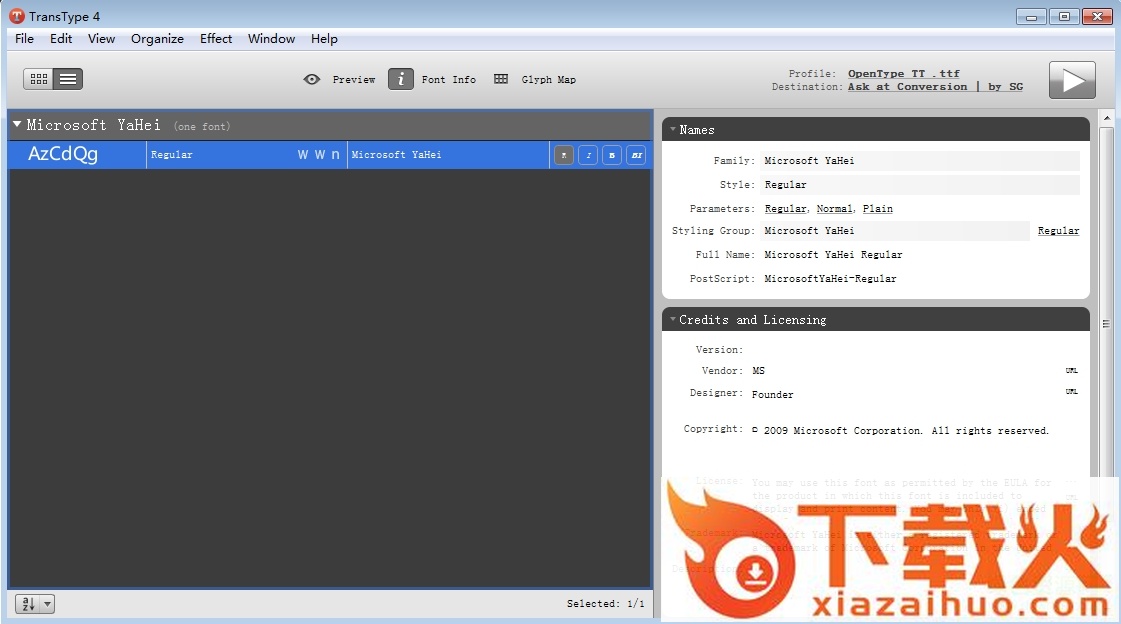
Task: Click the W W n width weight indicators
Action: (318, 154)
